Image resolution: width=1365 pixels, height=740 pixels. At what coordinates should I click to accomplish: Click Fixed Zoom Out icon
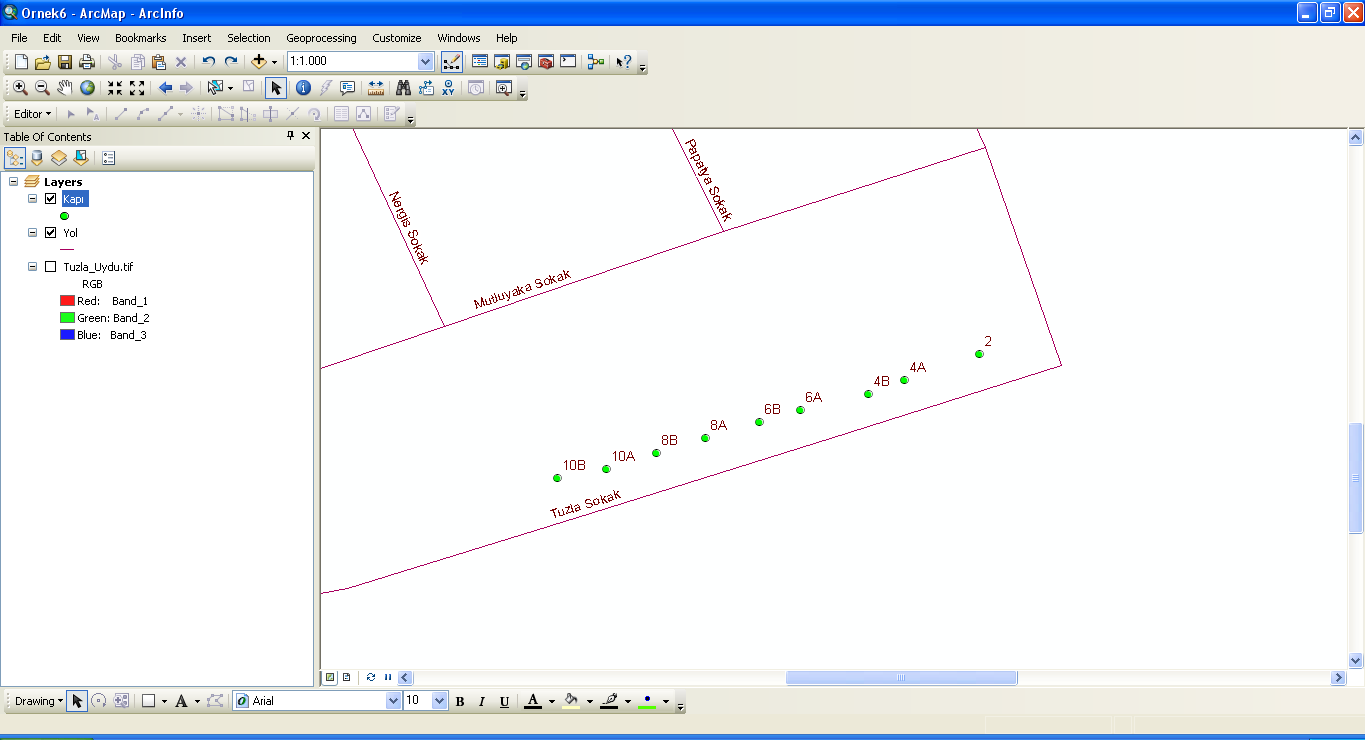point(137,88)
